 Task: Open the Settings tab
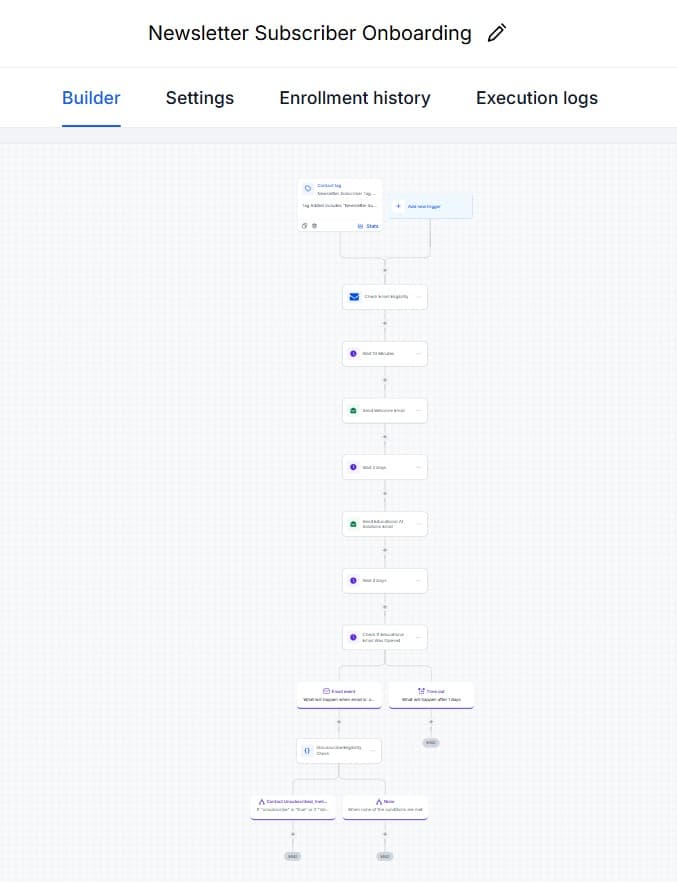click(x=200, y=98)
